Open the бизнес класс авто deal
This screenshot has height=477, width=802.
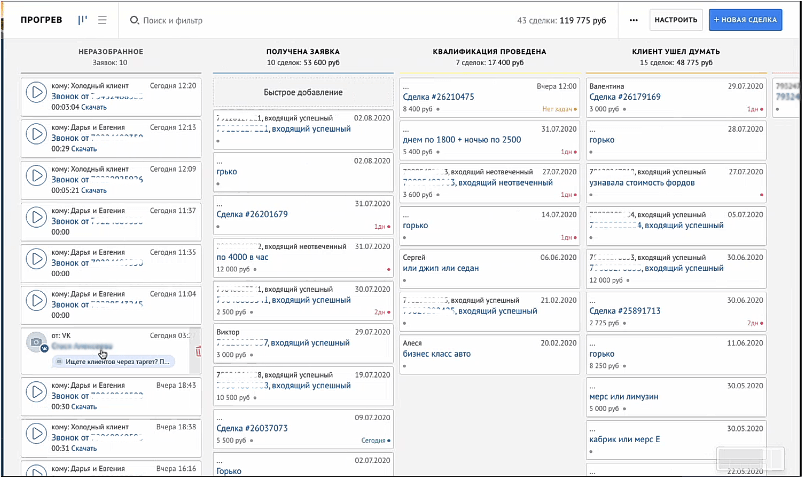click(x=436, y=354)
